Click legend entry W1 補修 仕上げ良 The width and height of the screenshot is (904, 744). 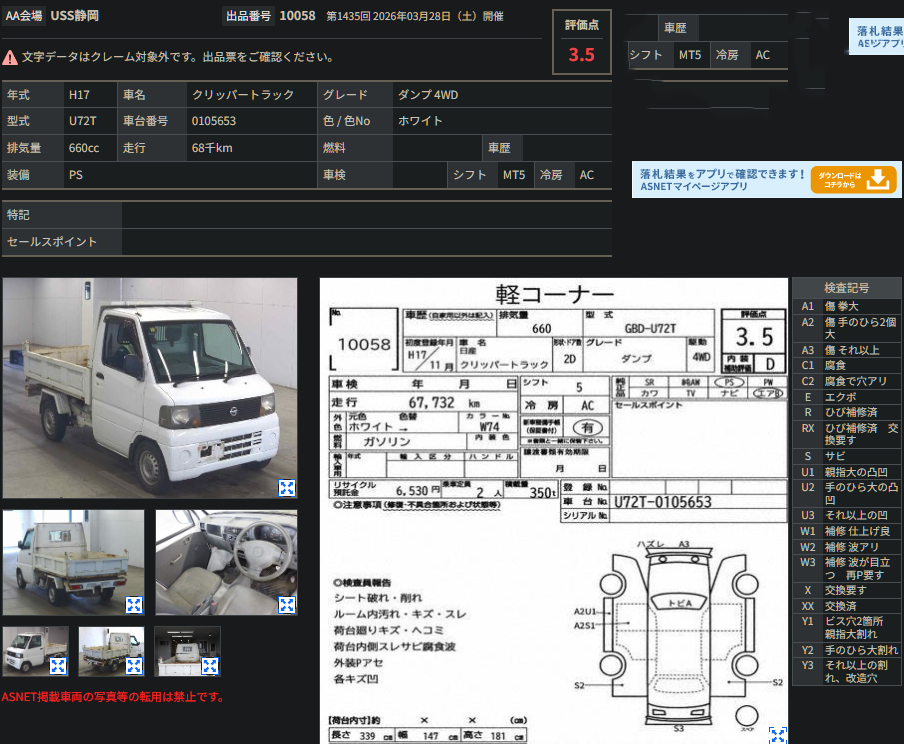(x=846, y=531)
